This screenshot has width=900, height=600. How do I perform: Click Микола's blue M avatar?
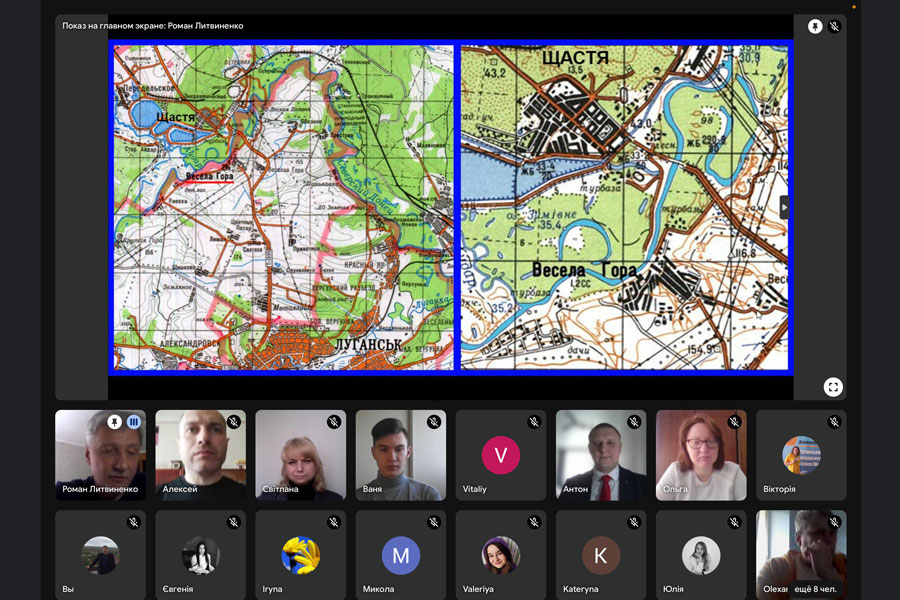[401, 555]
